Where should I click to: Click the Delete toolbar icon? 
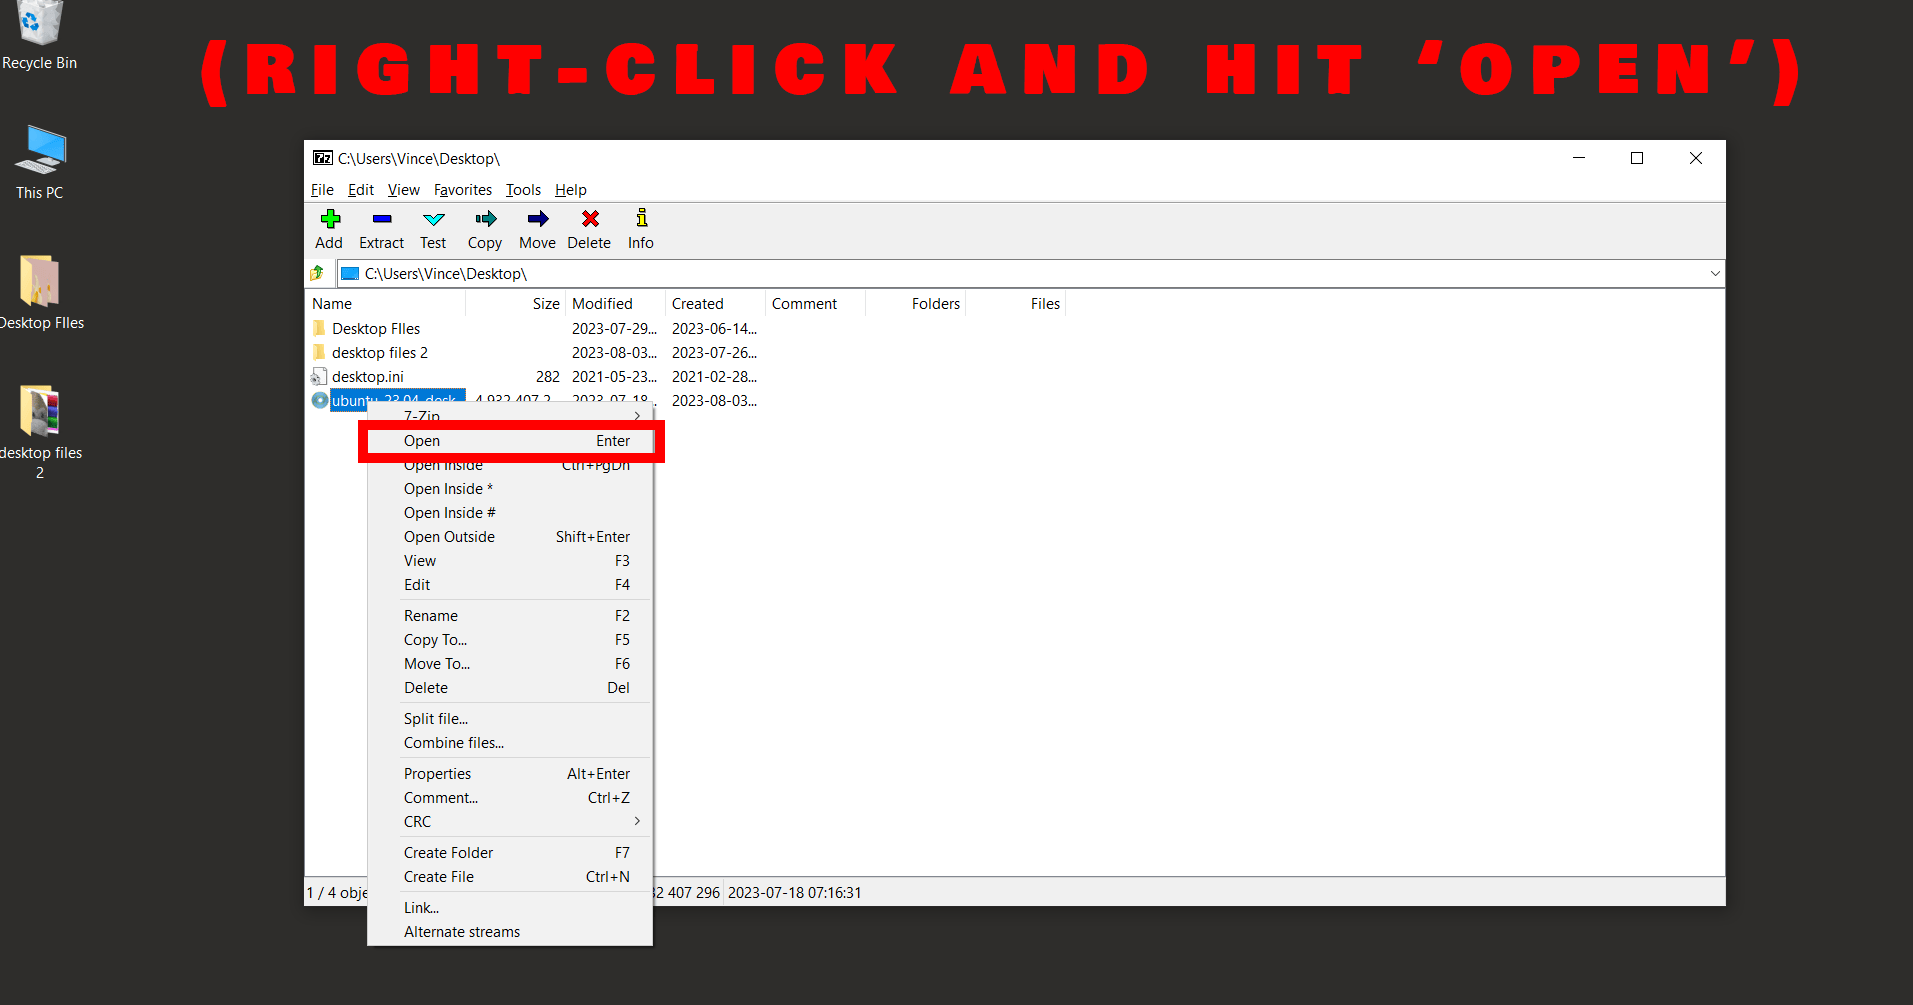tap(589, 228)
